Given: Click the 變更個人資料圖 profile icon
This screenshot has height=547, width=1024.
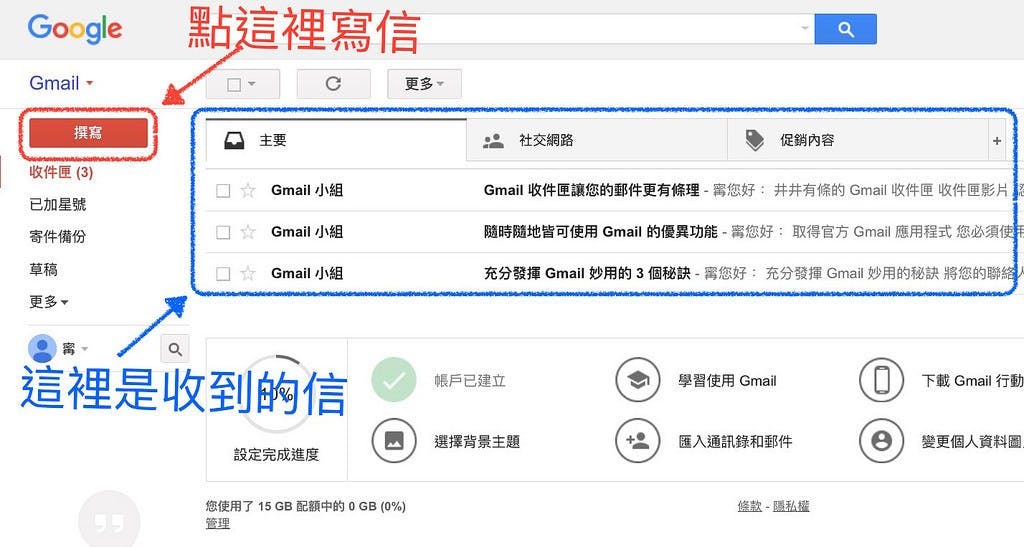Looking at the screenshot, I should (x=882, y=441).
